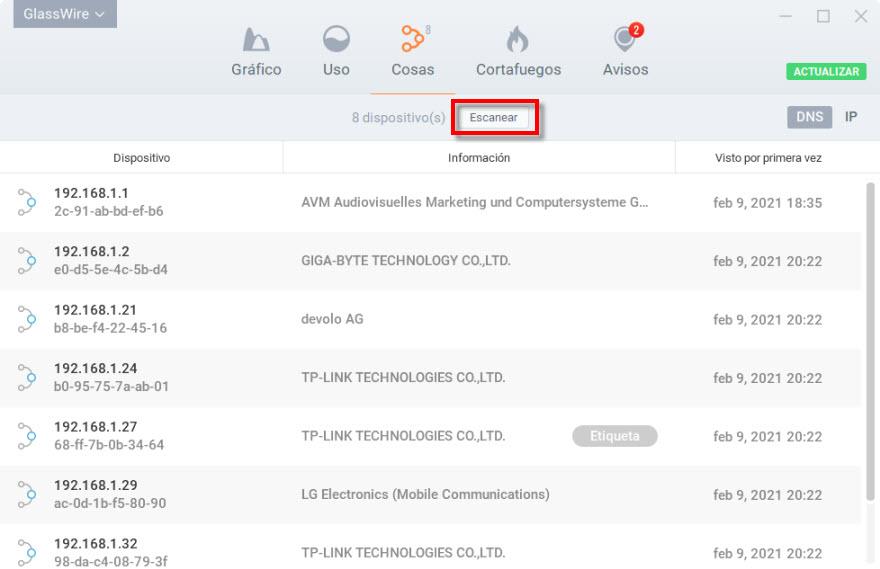The width and height of the screenshot is (880, 569).
Task: Open the Gráfico tab
Action: tap(256, 52)
